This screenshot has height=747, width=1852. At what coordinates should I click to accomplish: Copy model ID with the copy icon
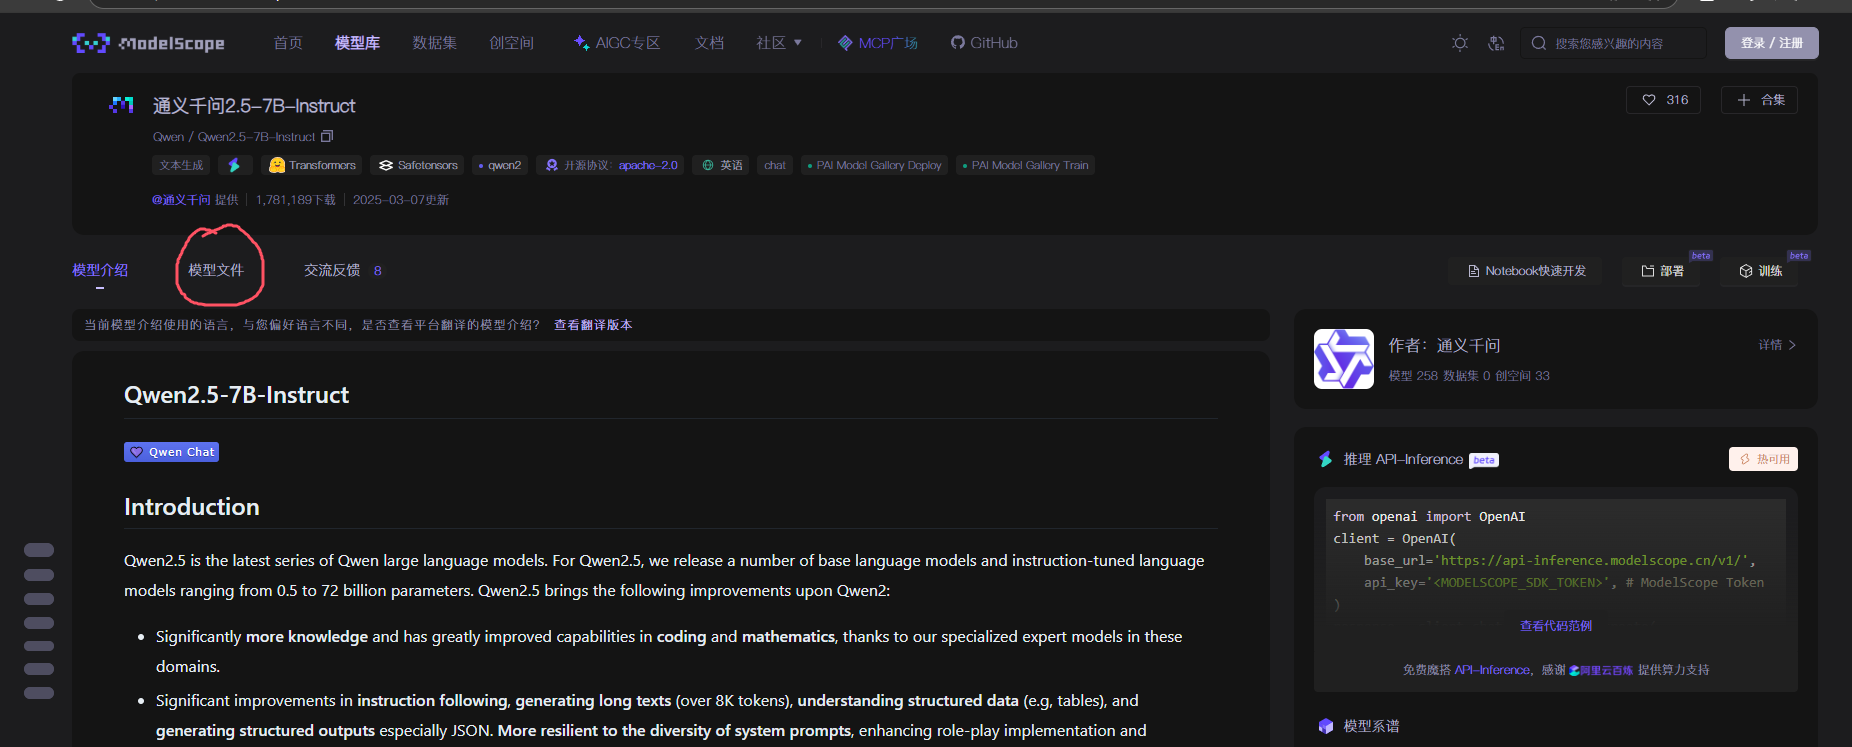pyautogui.click(x=327, y=136)
